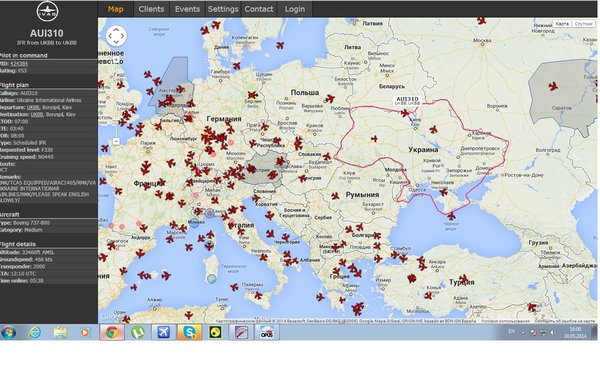Open the departure UKBB airport link
Screen dimensions: 600x375
33,108
